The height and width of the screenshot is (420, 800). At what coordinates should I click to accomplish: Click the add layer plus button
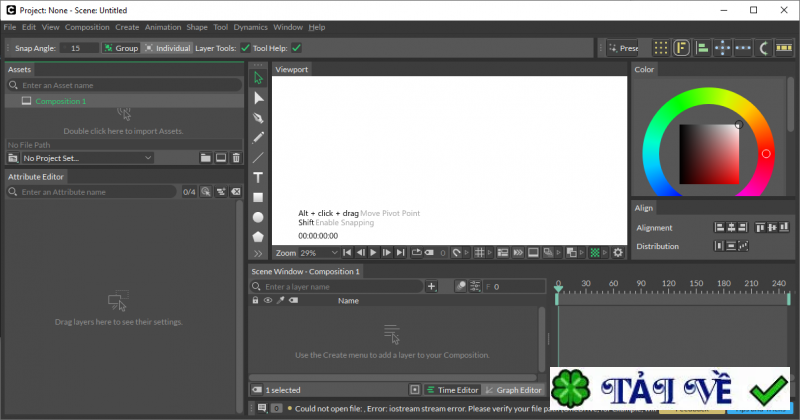432,287
